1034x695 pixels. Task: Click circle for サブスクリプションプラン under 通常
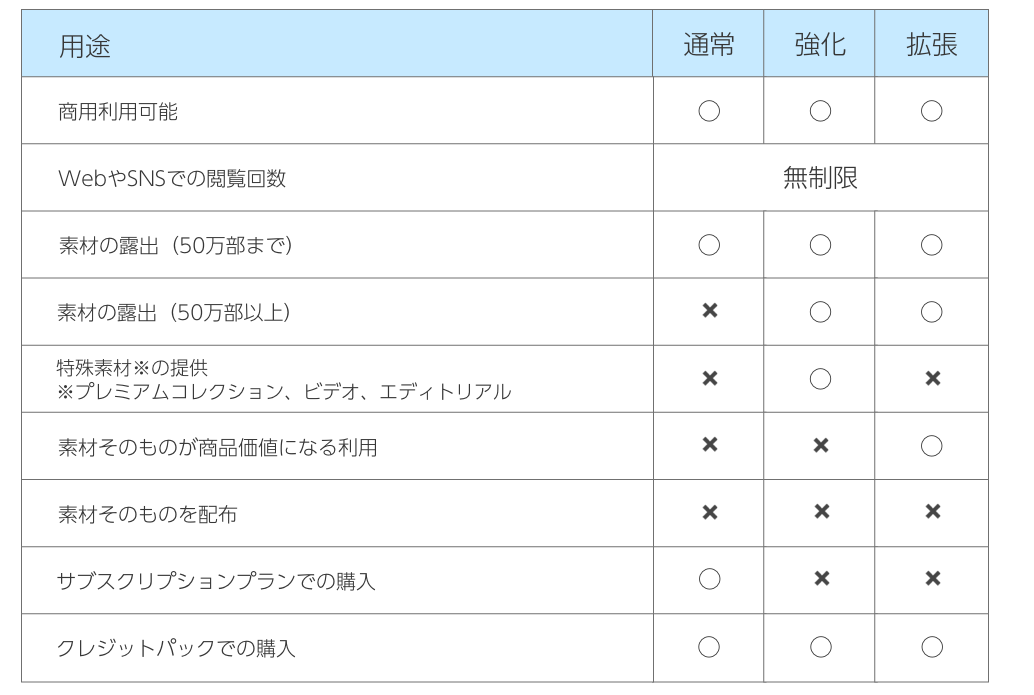click(709, 580)
